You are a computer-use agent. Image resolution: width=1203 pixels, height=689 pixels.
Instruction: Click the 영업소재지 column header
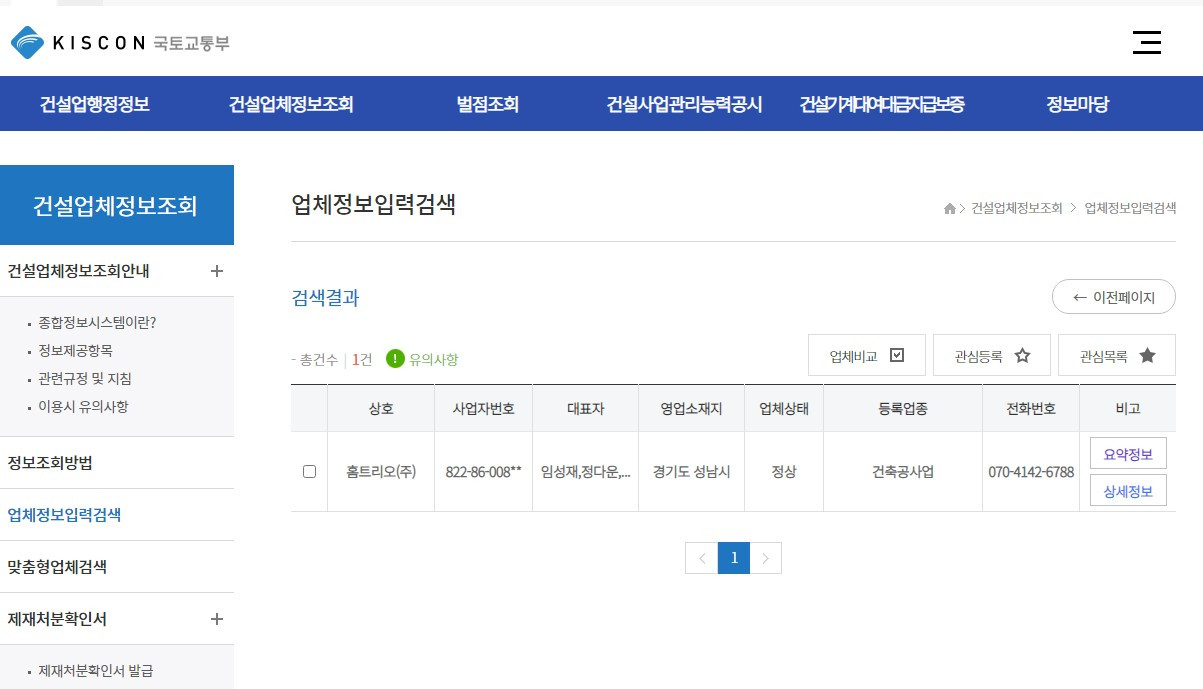691,409
